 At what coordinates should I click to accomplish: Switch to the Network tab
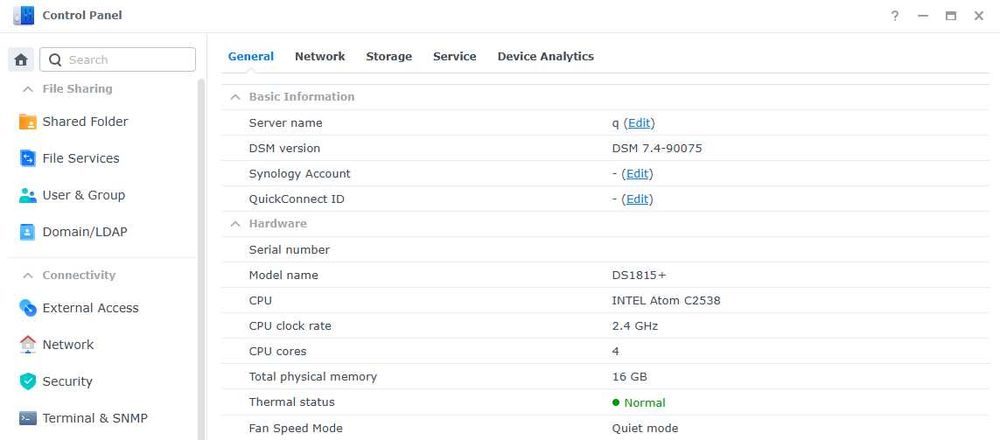click(320, 56)
